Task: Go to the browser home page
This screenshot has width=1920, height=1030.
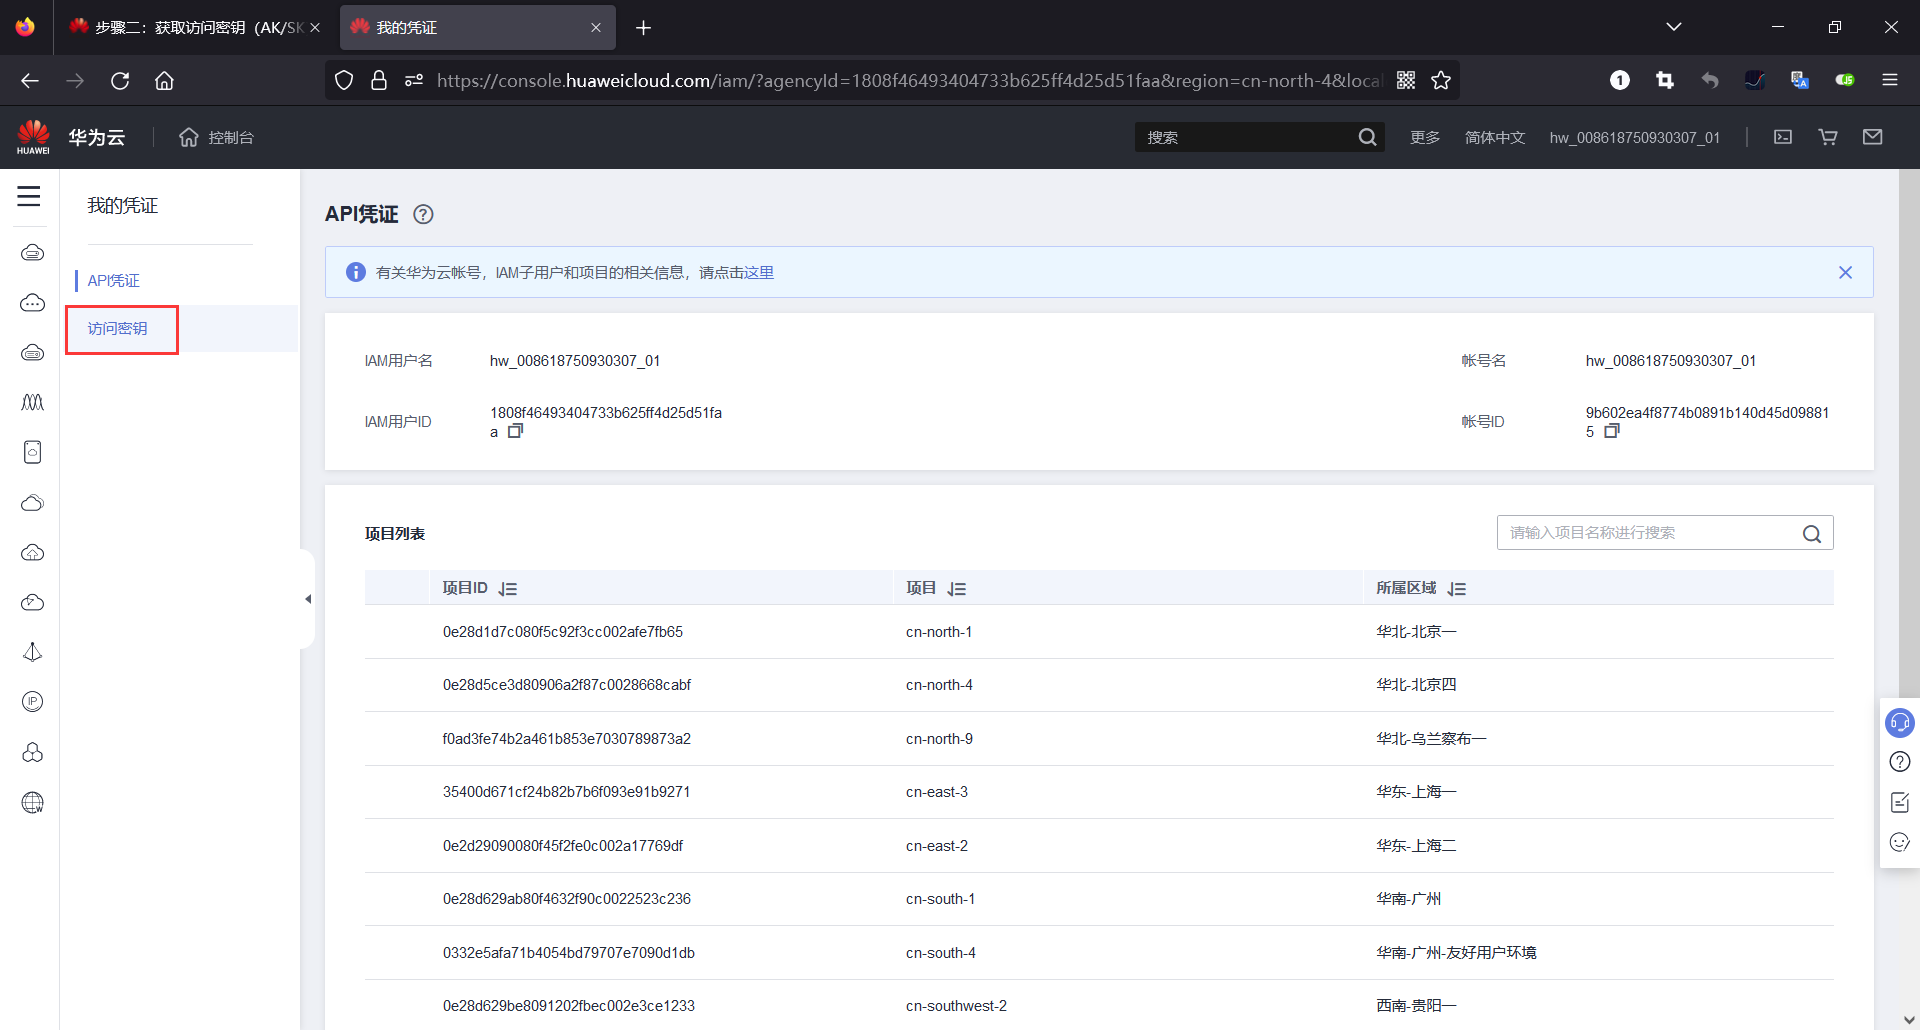Action: (164, 81)
